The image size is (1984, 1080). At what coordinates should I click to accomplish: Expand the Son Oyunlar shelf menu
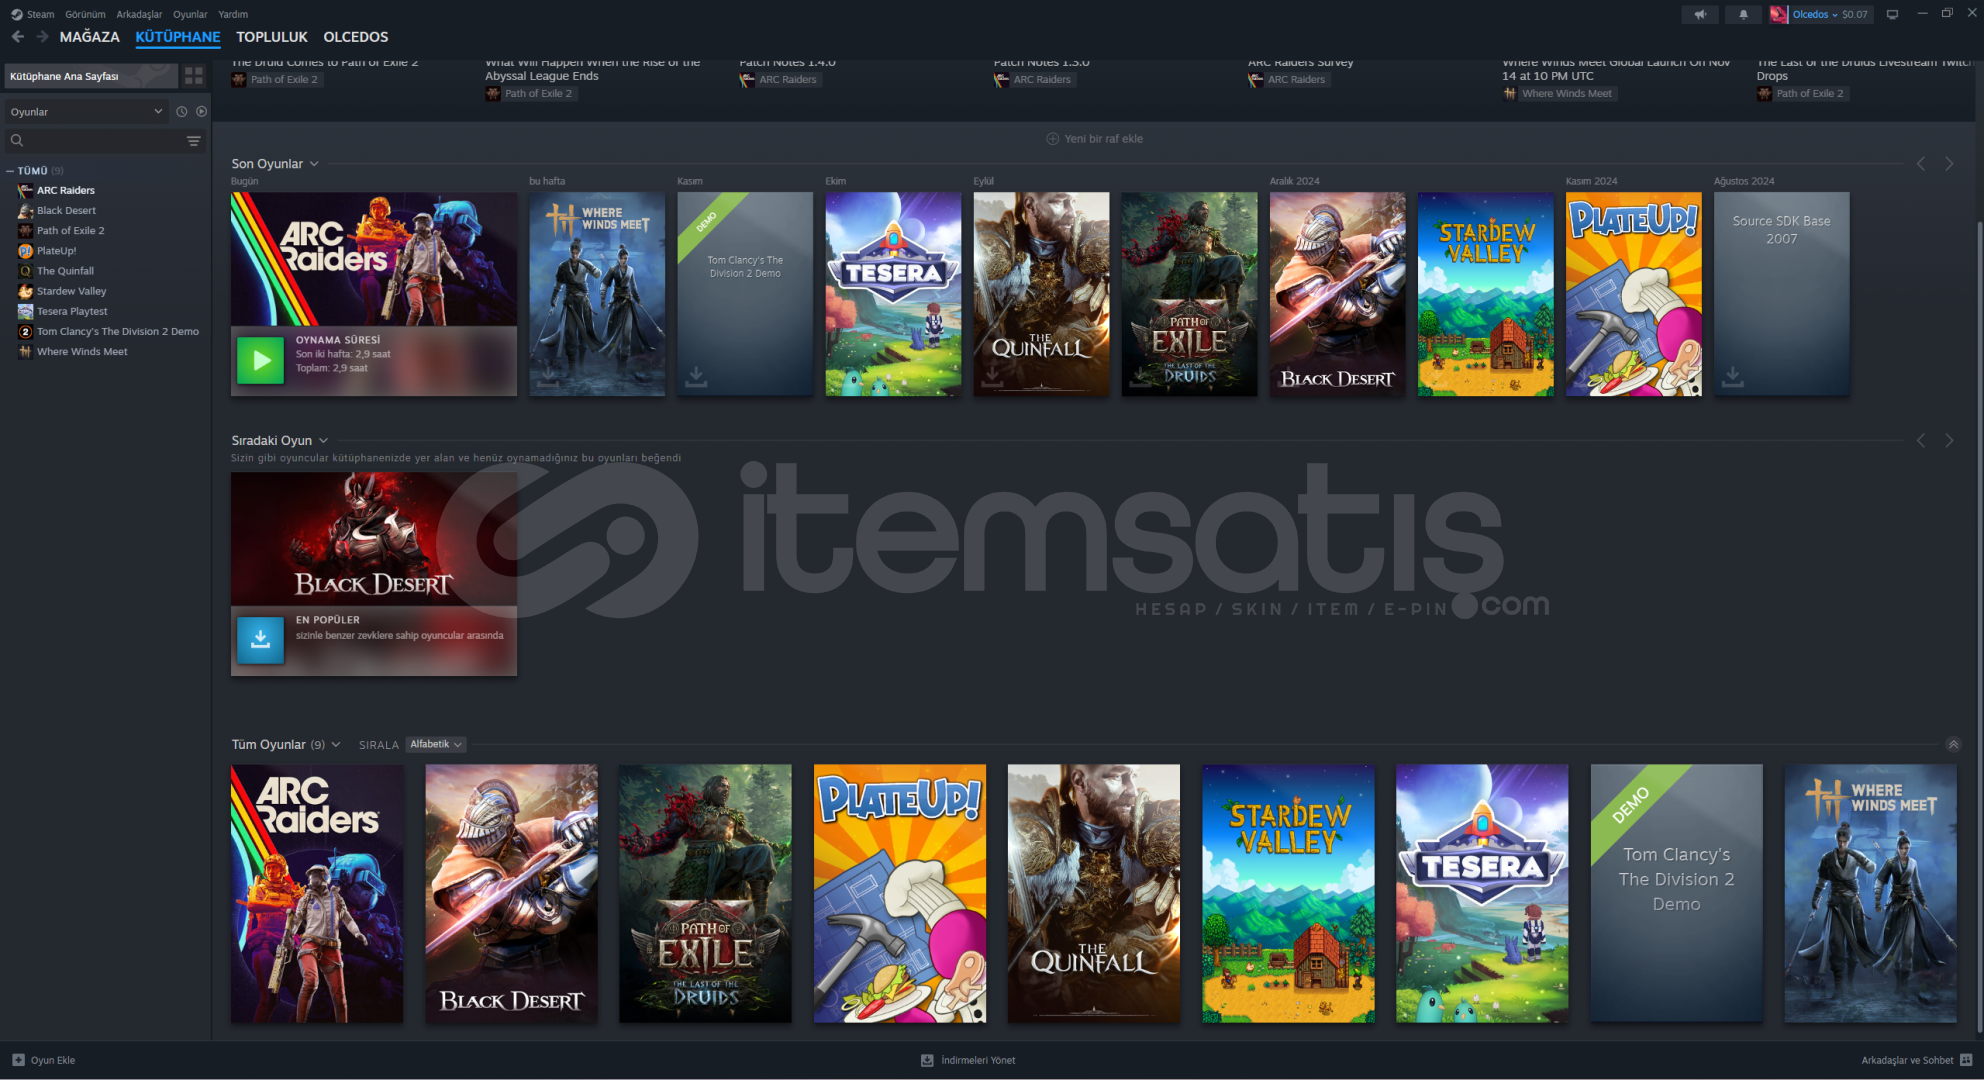point(314,164)
